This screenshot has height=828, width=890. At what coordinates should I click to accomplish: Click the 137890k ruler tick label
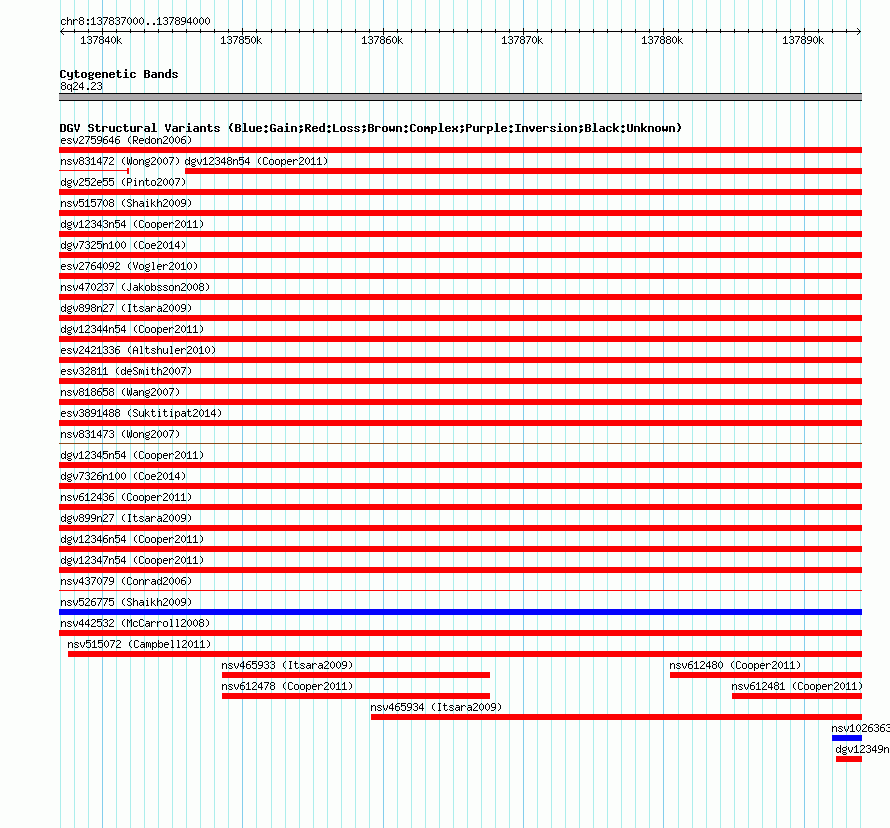point(803,40)
